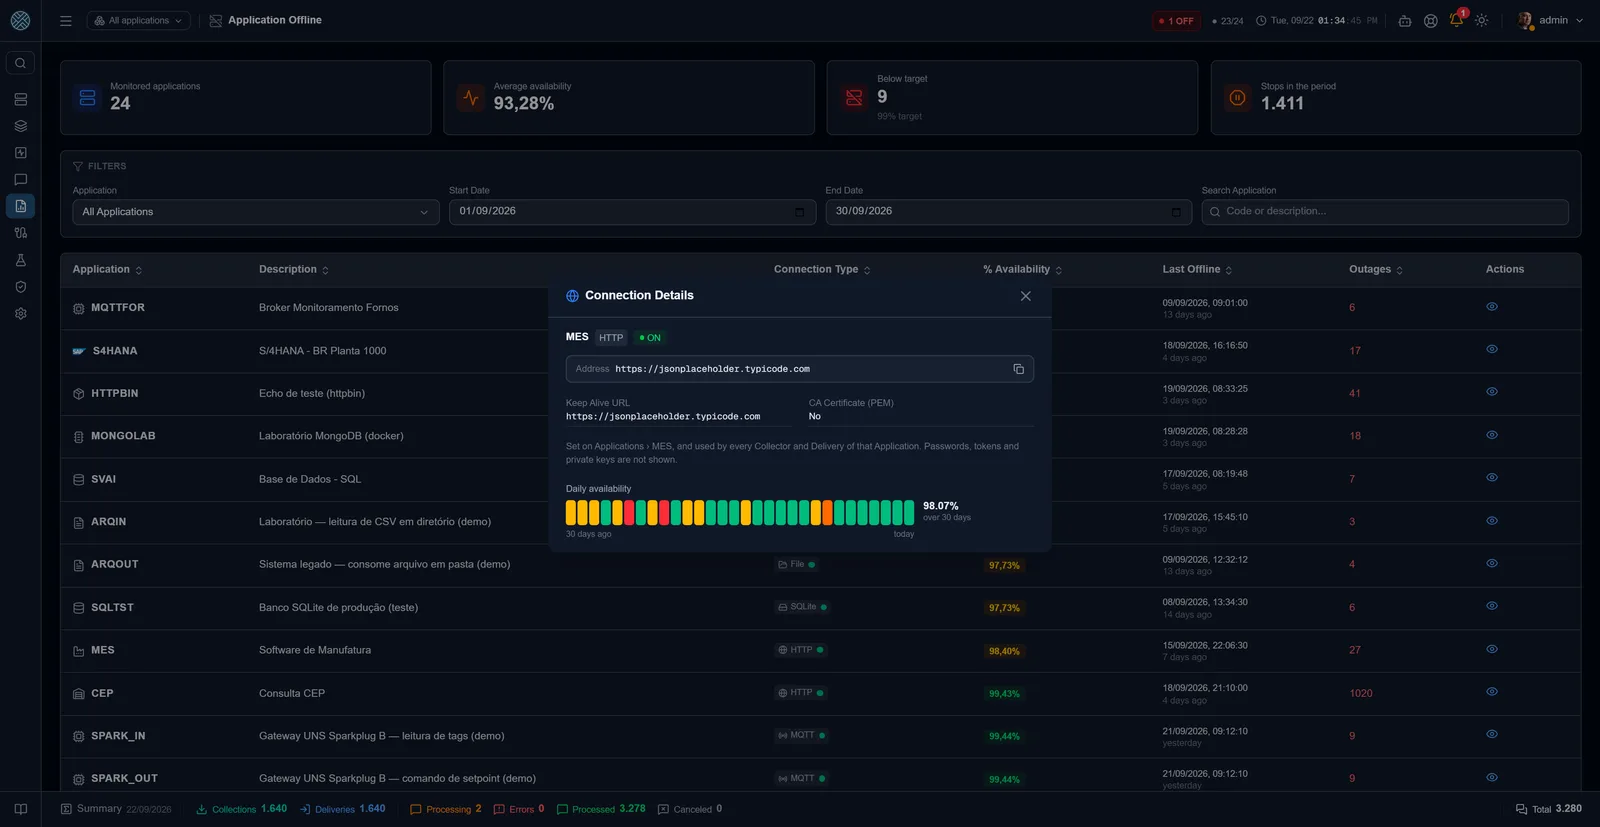Click the Errors 0 summary link
The width and height of the screenshot is (1600, 827).
click(519, 809)
